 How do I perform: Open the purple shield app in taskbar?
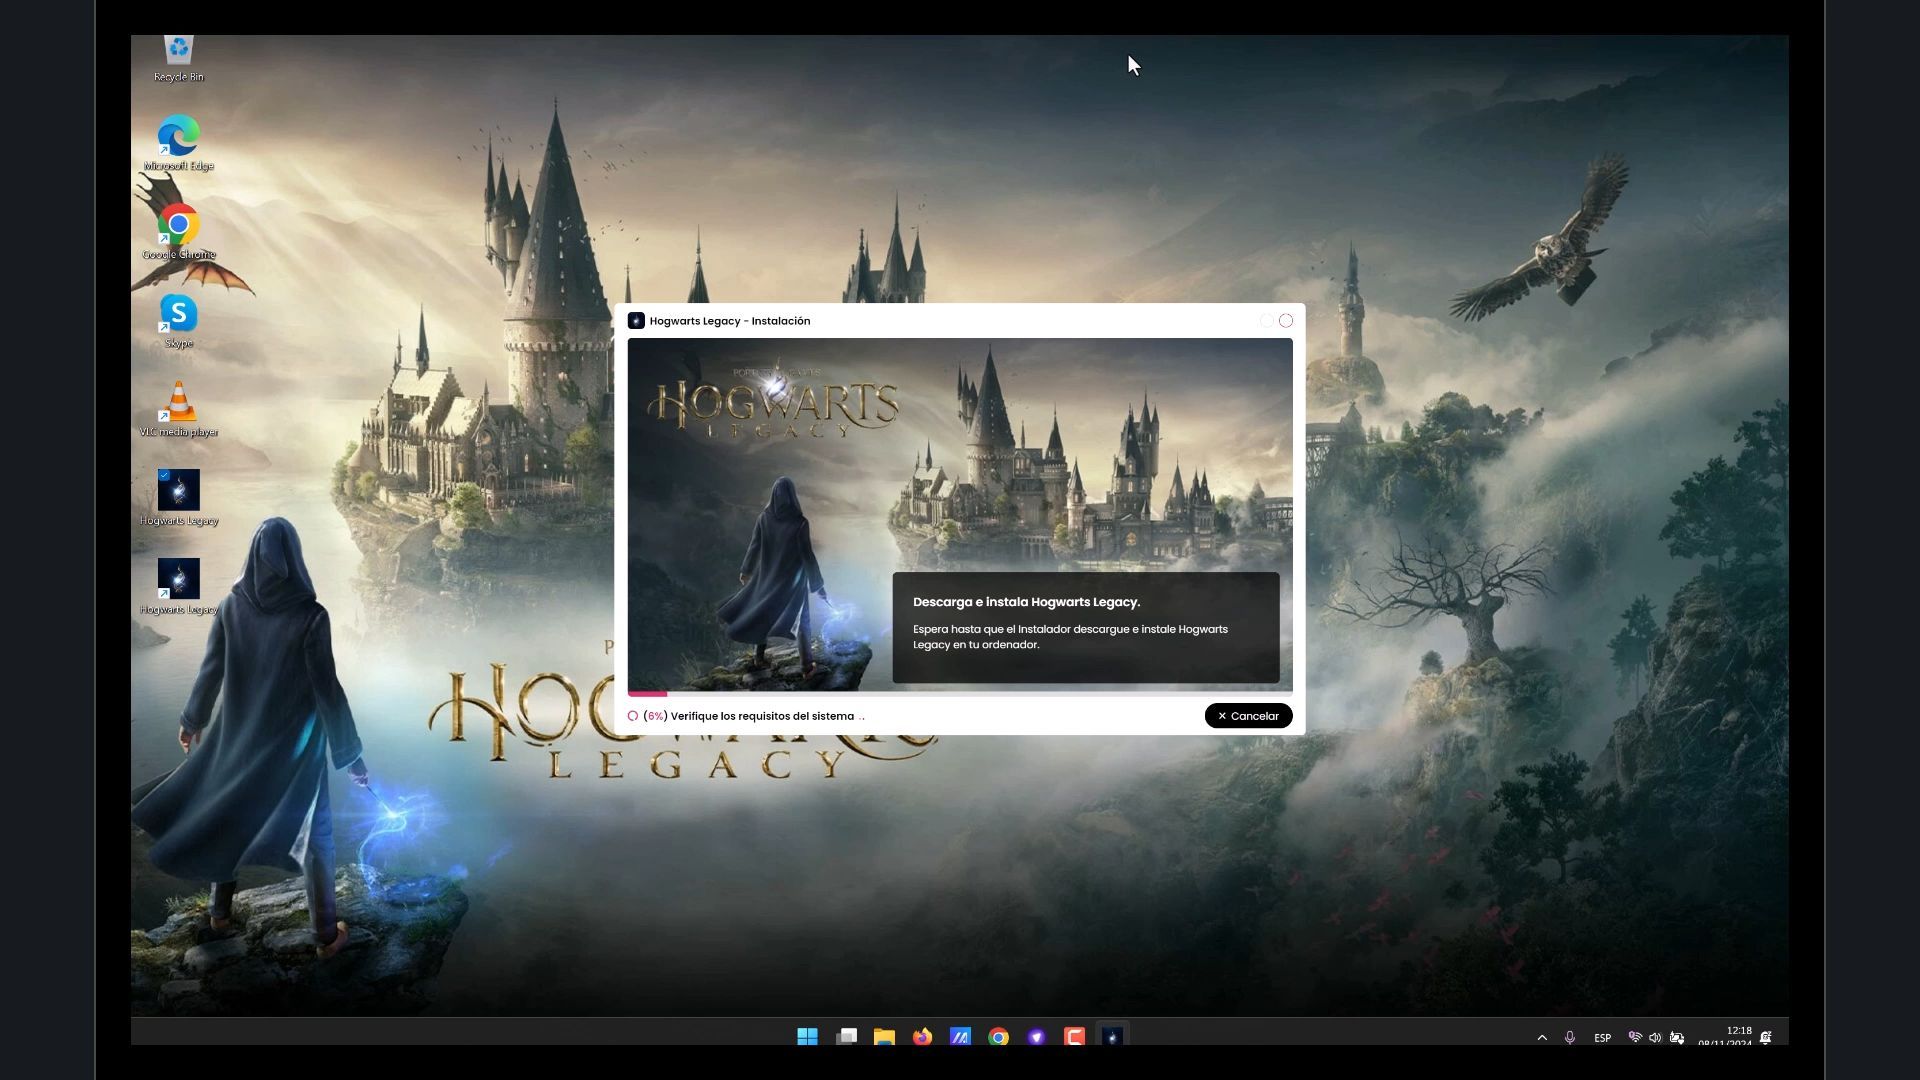pyautogui.click(x=1036, y=1037)
